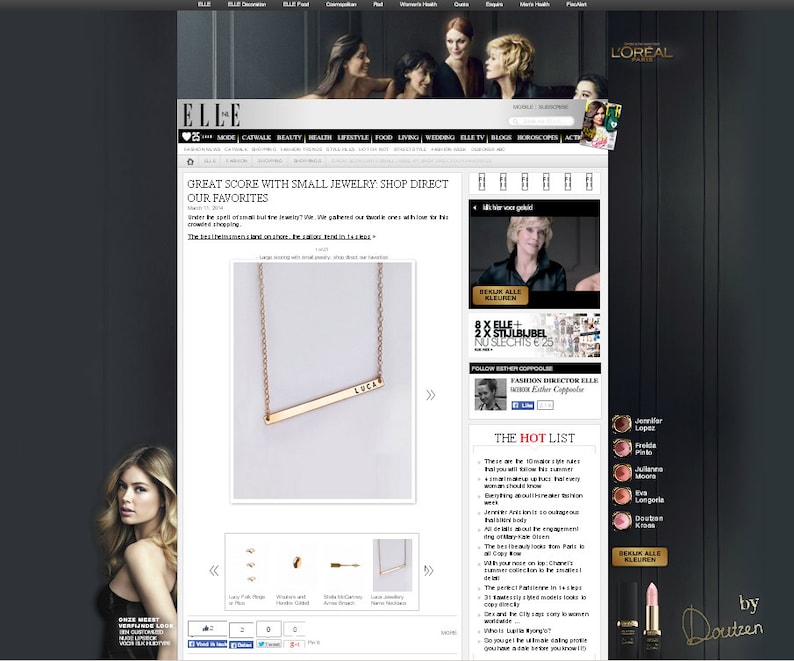Click the Pin it button
This screenshot has height=661, width=794.
pos(313,643)
